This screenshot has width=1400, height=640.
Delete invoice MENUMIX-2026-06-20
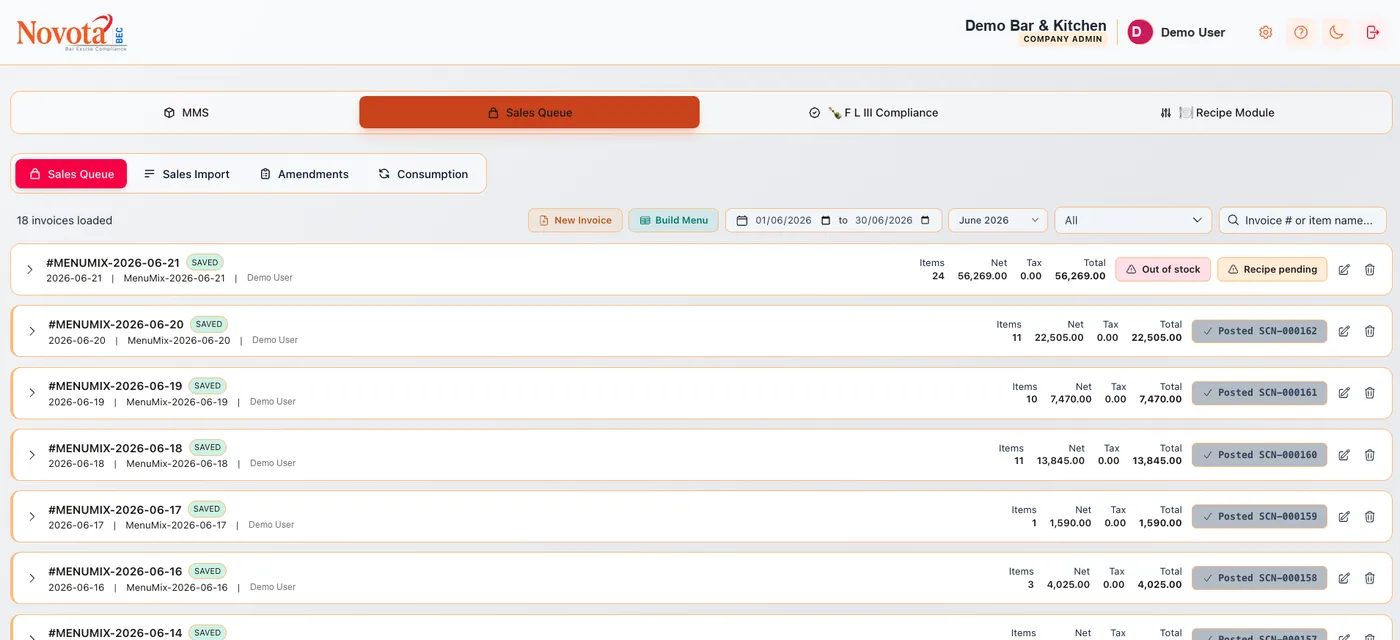[1370, 331]
